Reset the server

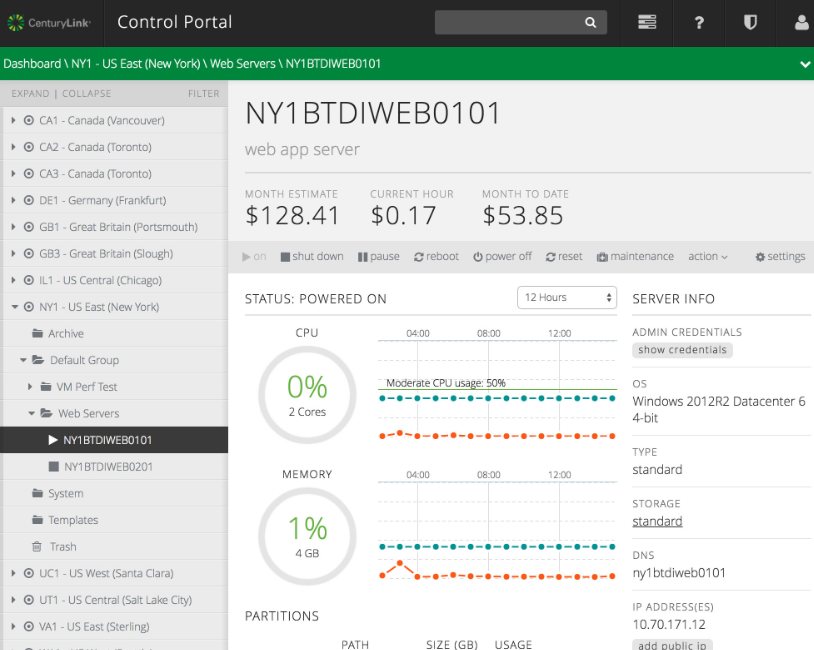click(564, 256)
